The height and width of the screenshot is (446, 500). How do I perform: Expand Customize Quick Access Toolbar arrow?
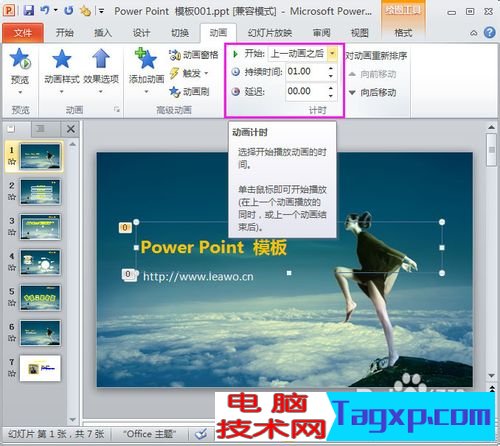[101, 11]
